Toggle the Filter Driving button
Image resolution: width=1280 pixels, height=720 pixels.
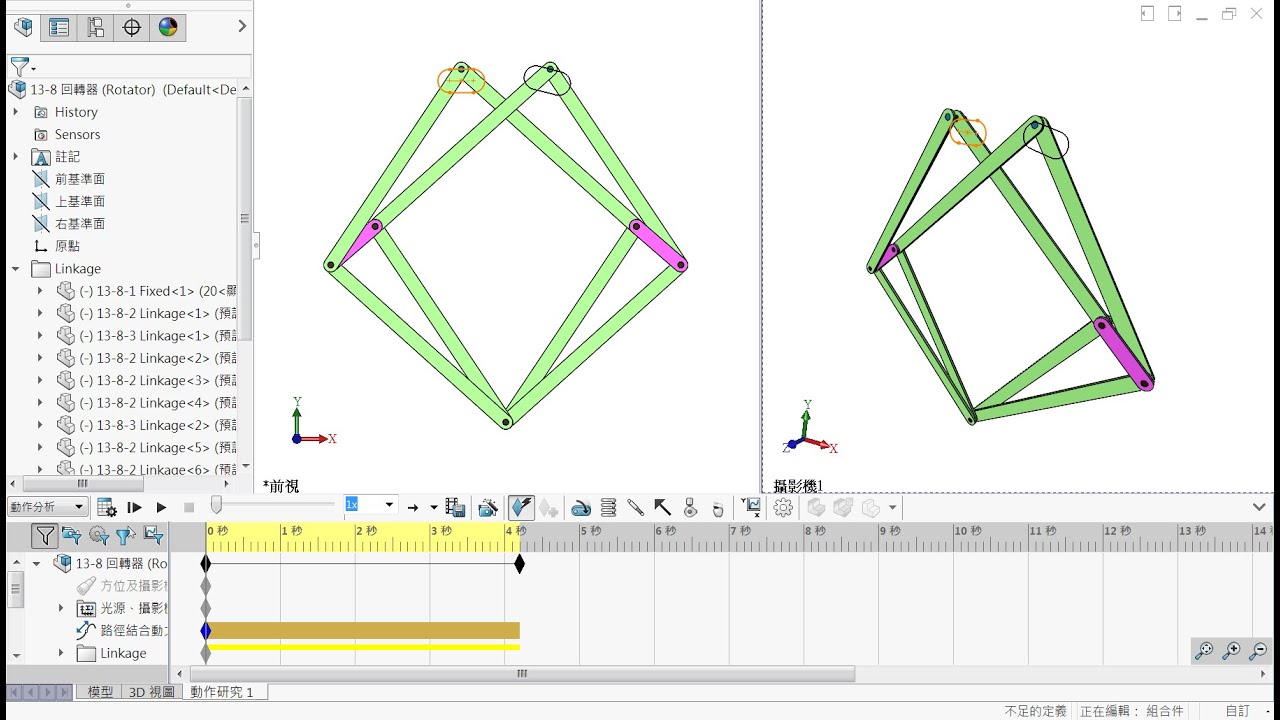click(x=98, y=536)
